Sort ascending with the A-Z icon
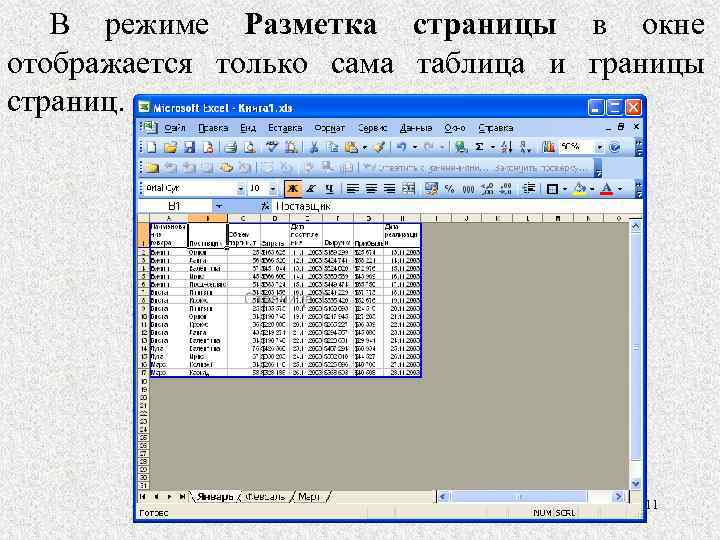720x540 pixels. point(506,147)
